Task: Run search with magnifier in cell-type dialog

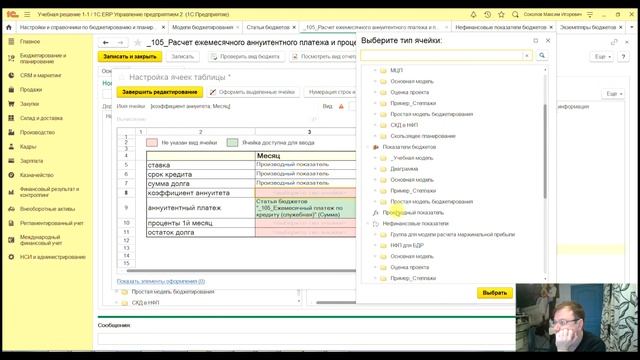Action: [x=542, y=56]
